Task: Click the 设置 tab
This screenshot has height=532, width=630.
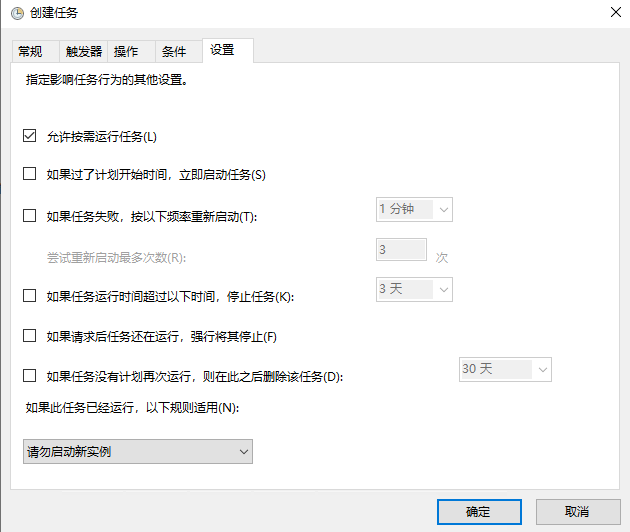Action: (x=228, y=50)
